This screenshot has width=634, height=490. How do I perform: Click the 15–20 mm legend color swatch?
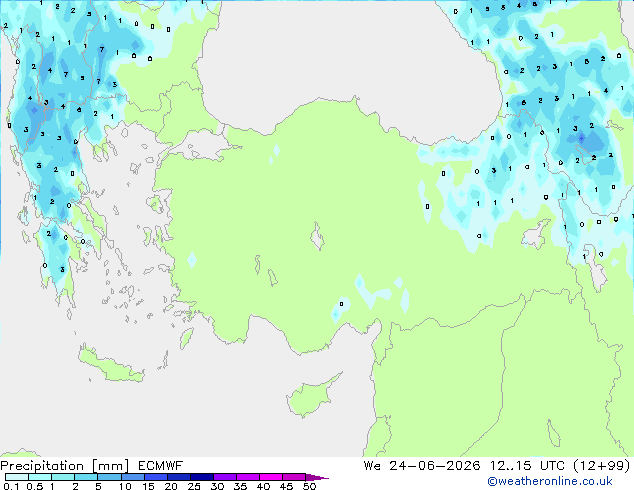click(155, 477)
